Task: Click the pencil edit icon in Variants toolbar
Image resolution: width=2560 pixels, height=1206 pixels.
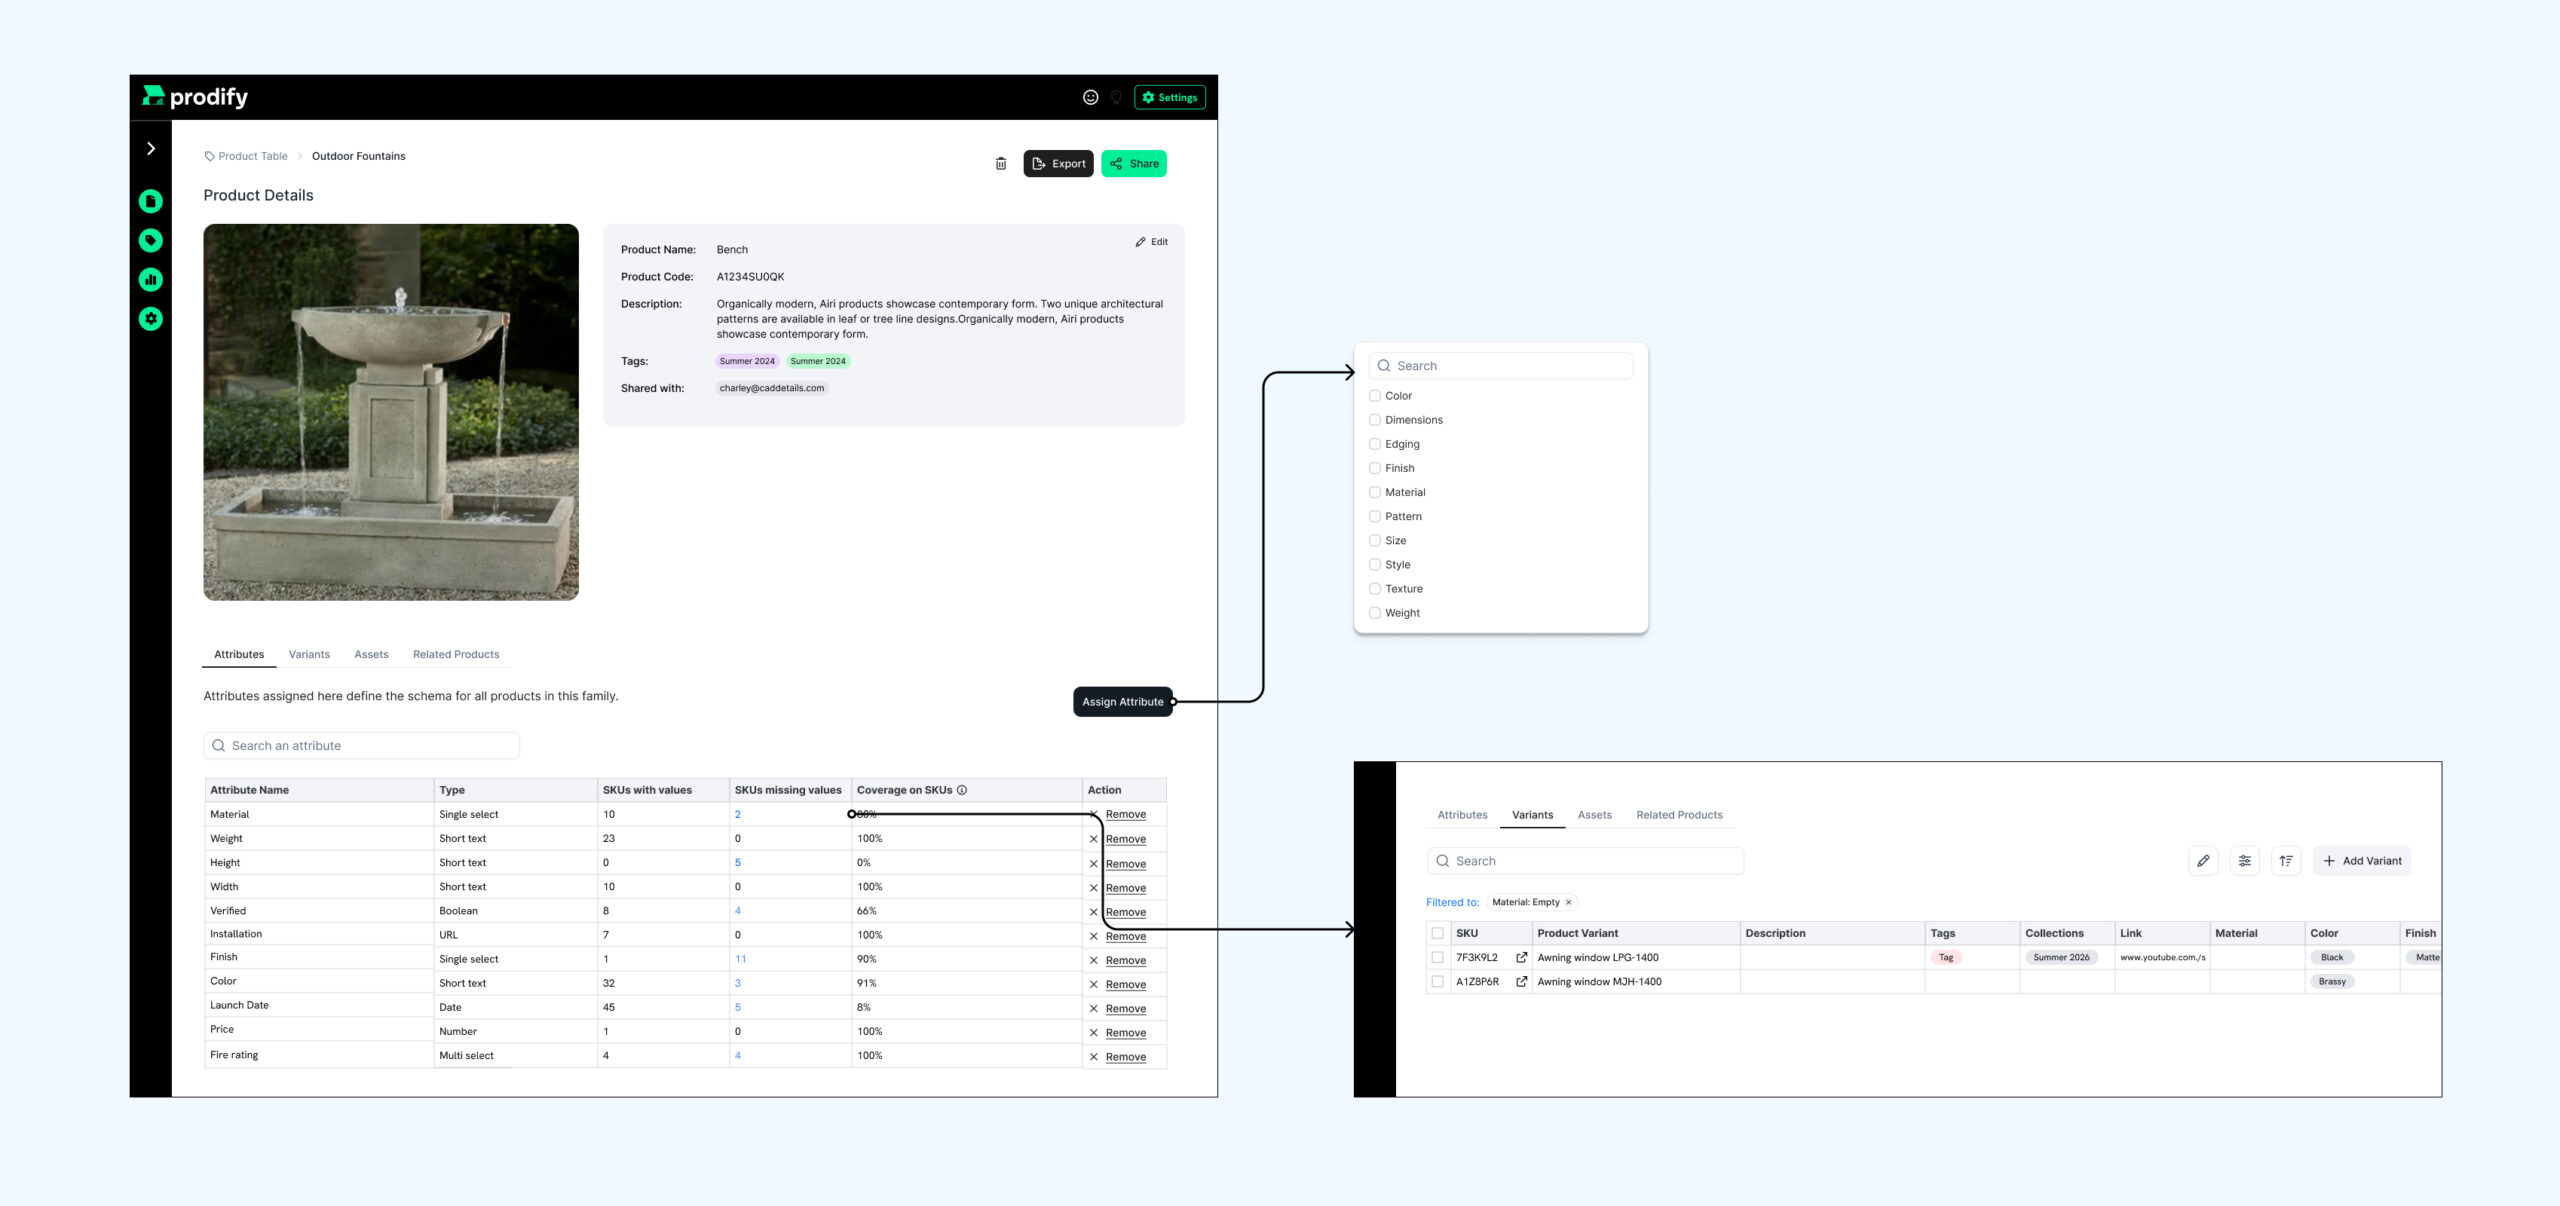Action: (2203, 861)
